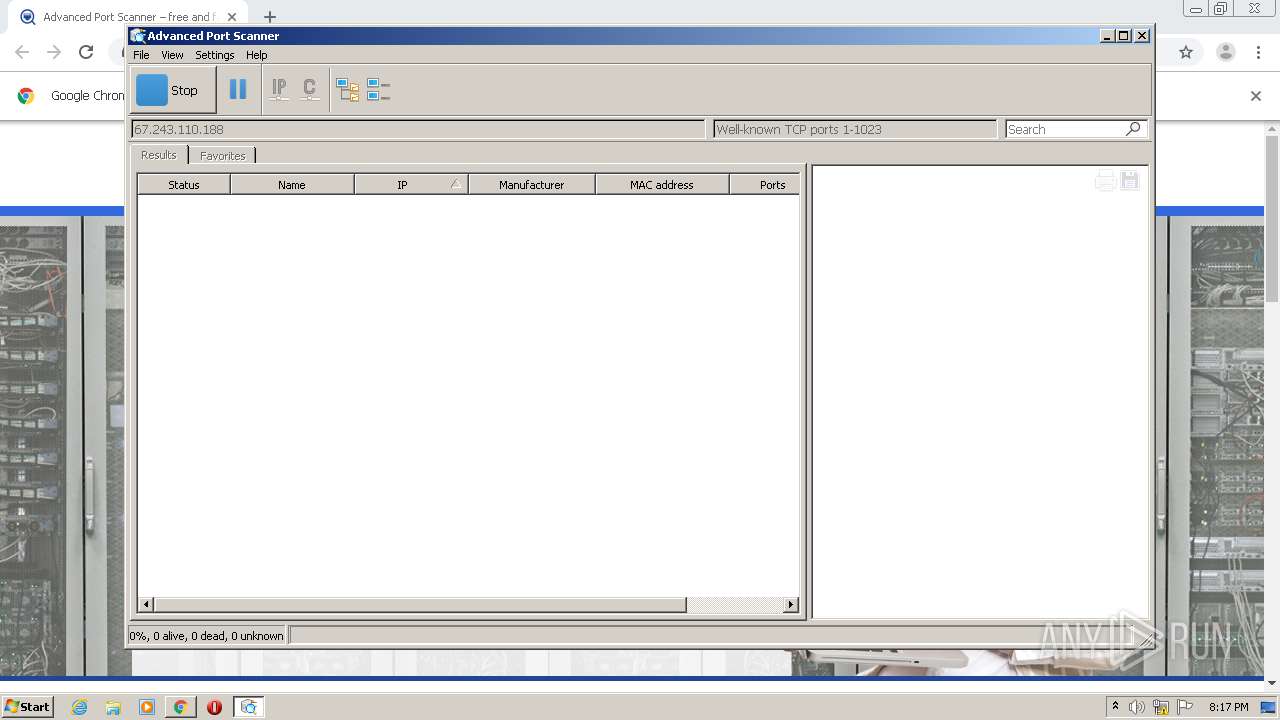1280x720 pixels.
Task: Close the Chrome browser tab
Action: click(232, 17)
